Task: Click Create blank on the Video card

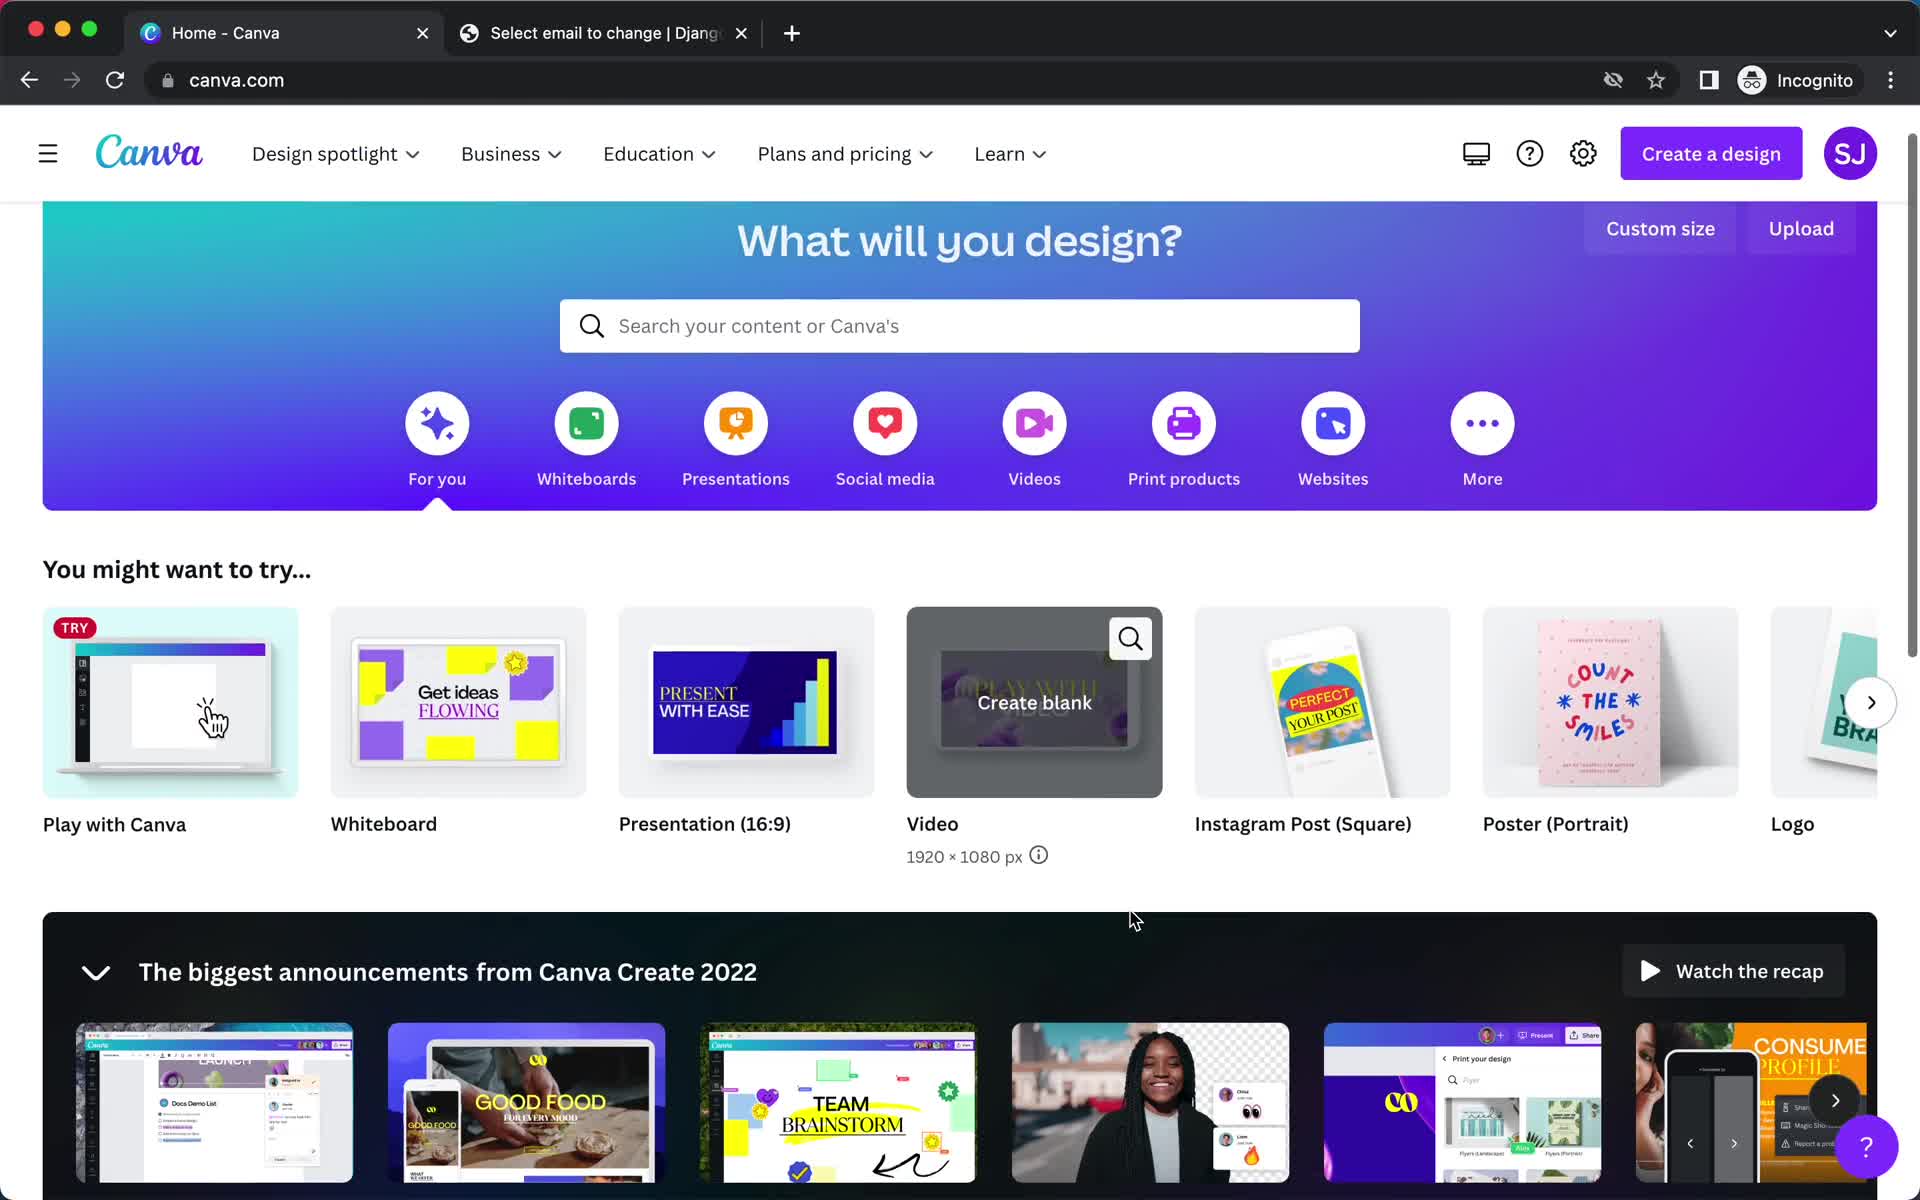Action: coord(1034,703)
